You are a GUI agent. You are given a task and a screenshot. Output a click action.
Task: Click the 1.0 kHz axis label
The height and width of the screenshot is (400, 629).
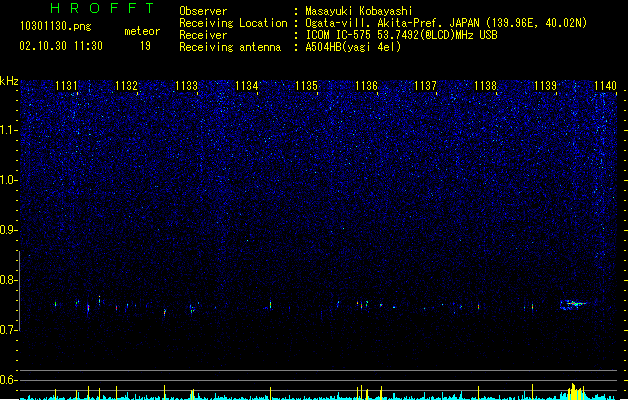(9, 180)
